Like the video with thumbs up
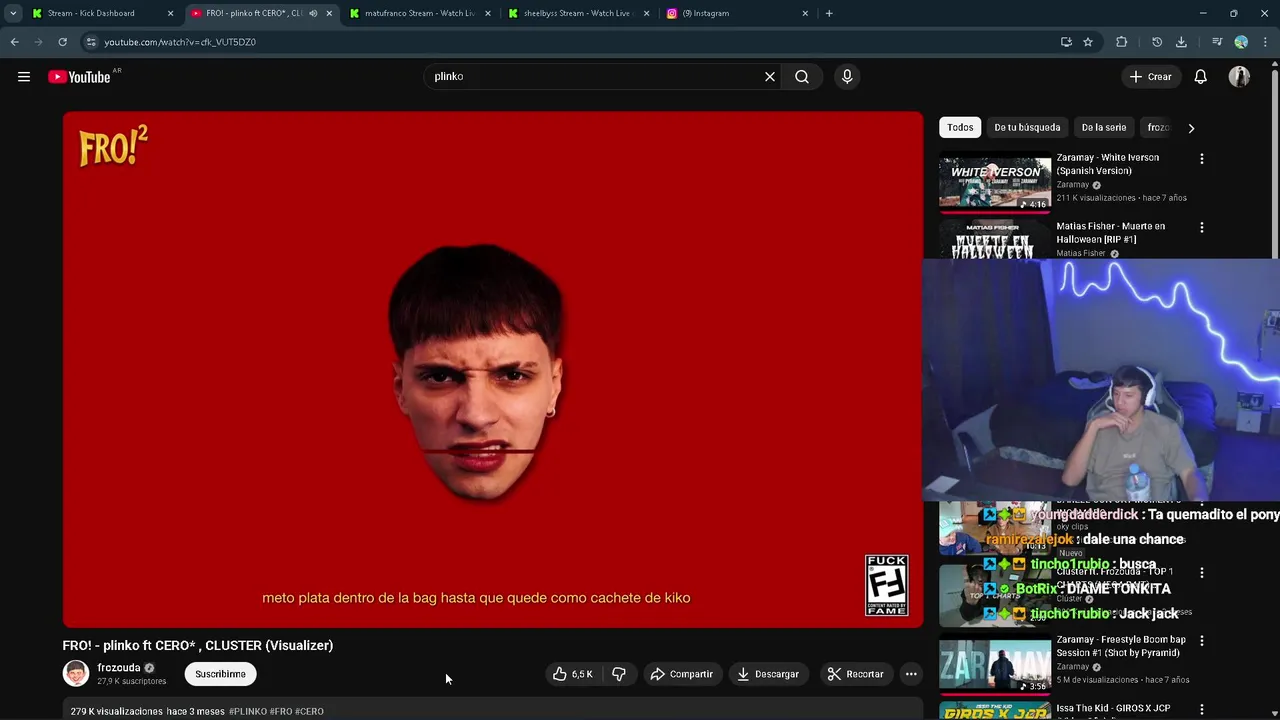Viewport: 1280px width, 720px height. [x=573, y=674]
